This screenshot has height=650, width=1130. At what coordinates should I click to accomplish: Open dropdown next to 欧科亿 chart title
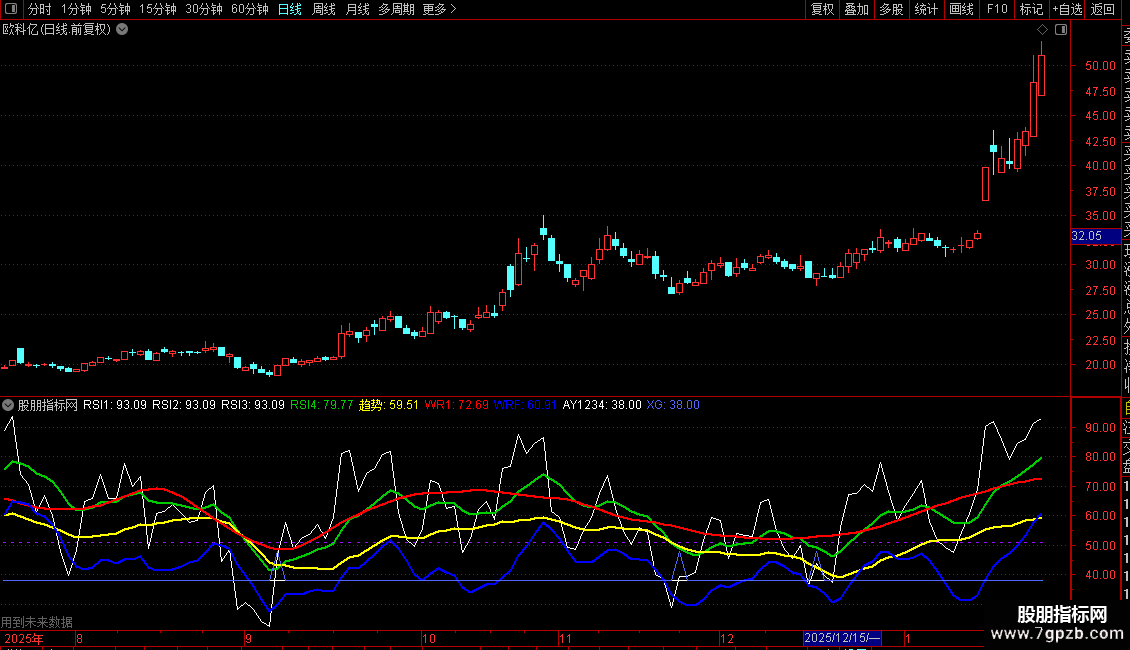[x=123, y=30]
